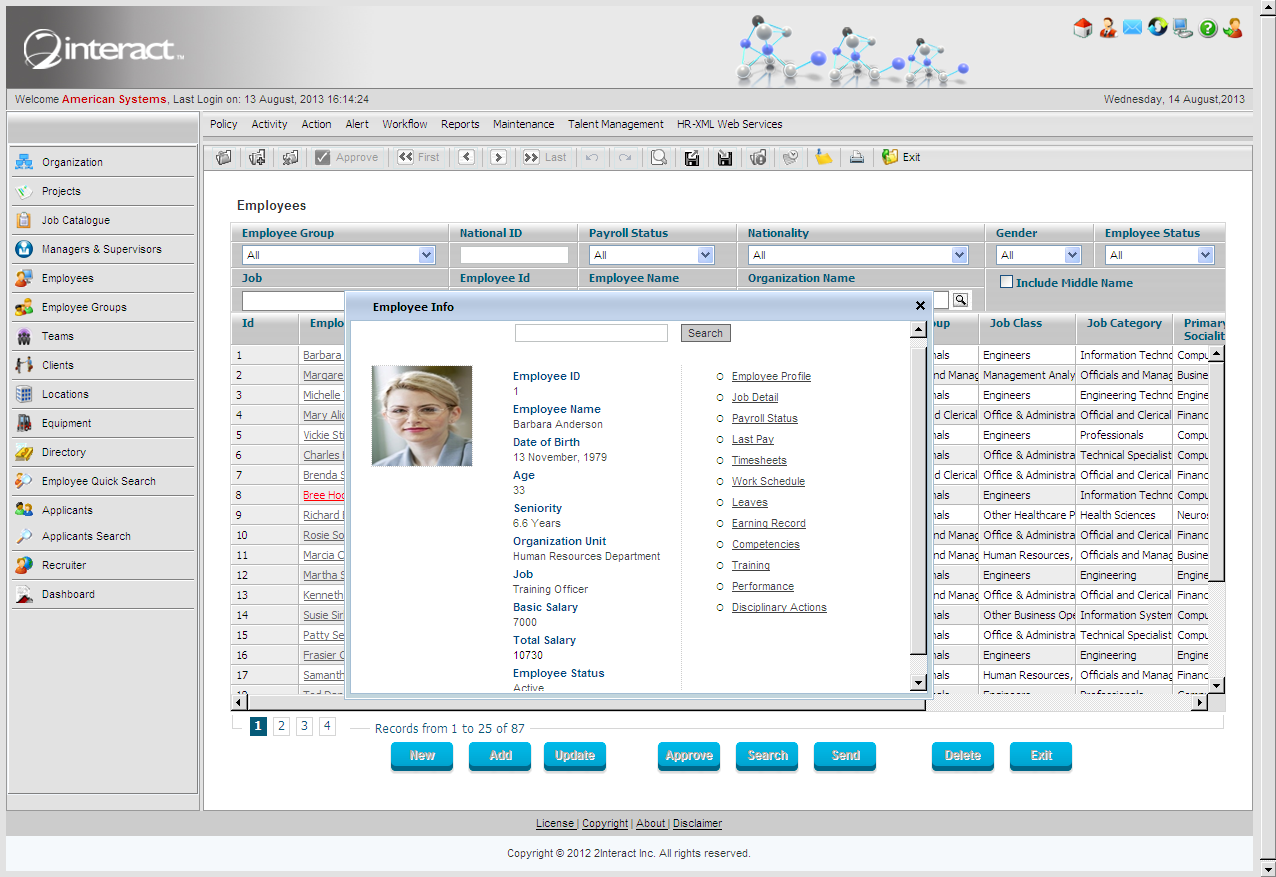Screen dimensions: 1276x877
Task: Click the magnifier search icon in toolbar
Action: click(x=658, y=157)
